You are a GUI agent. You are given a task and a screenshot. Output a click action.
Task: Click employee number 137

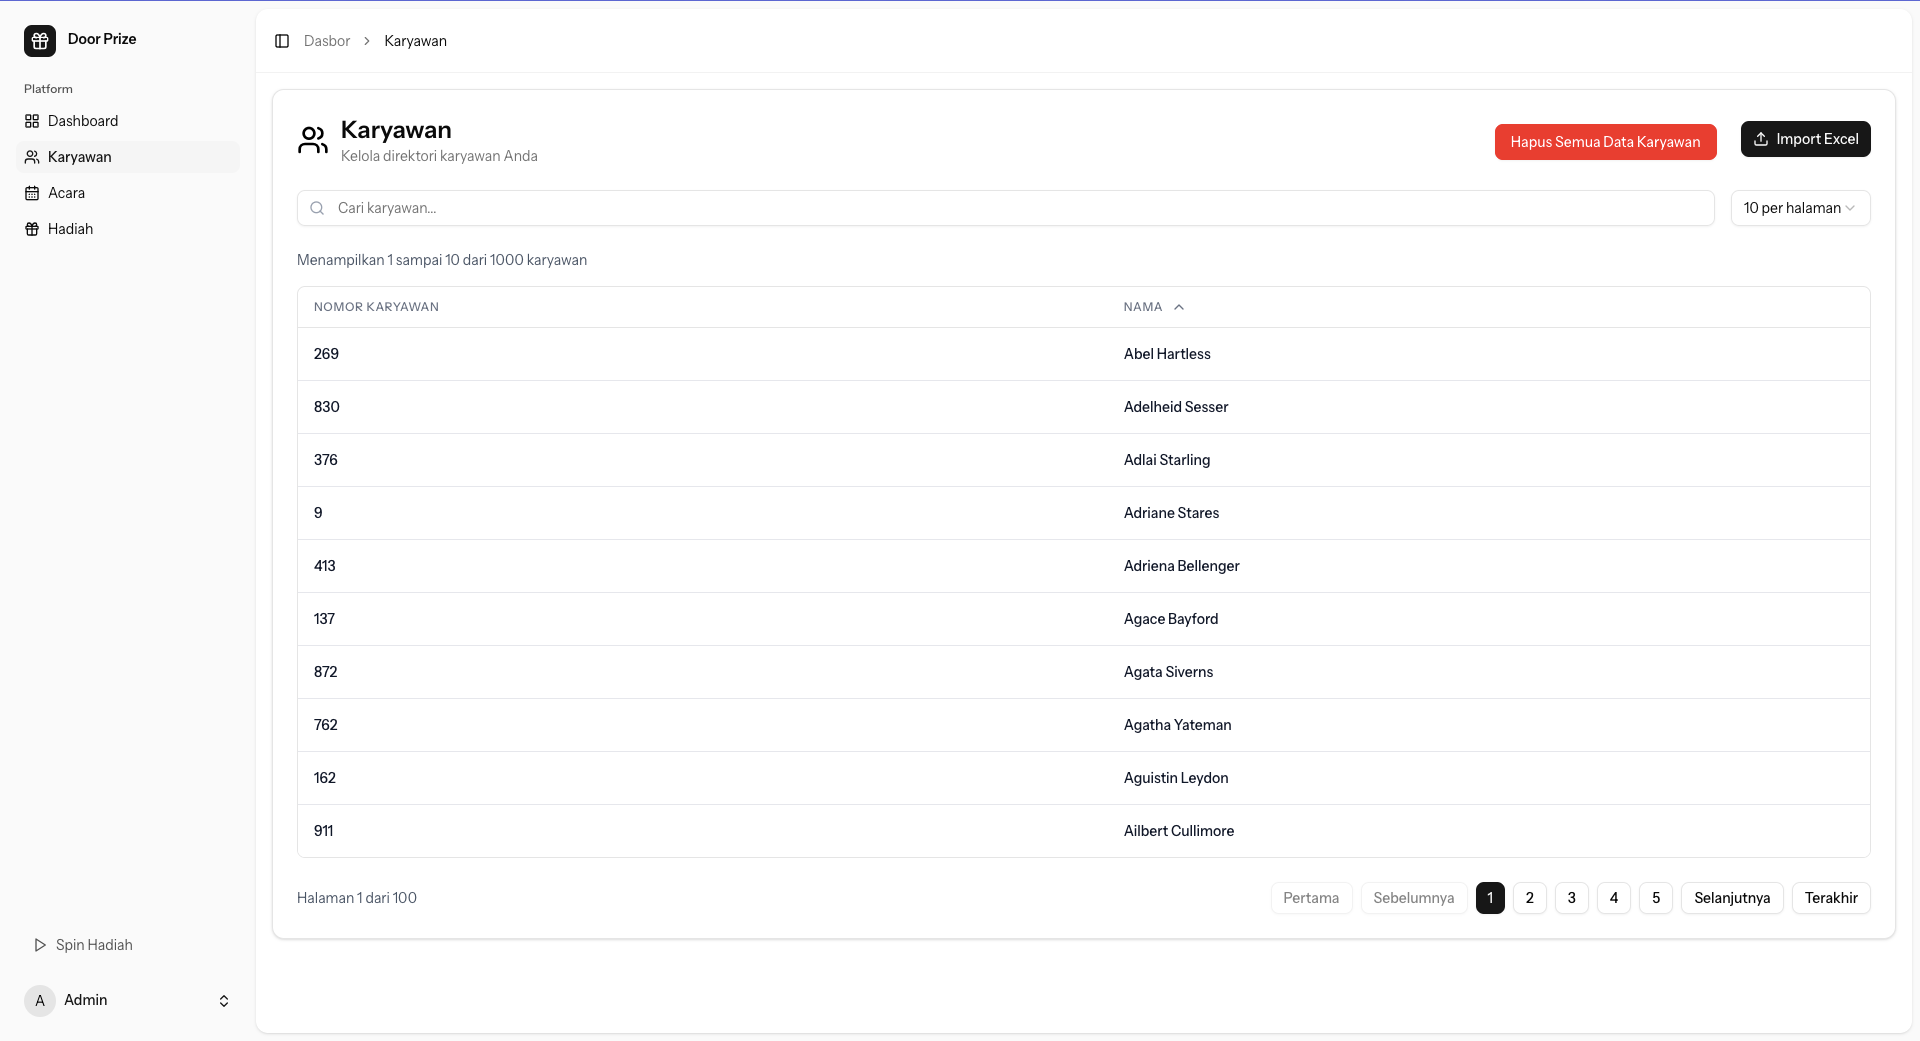pos(324,619)
